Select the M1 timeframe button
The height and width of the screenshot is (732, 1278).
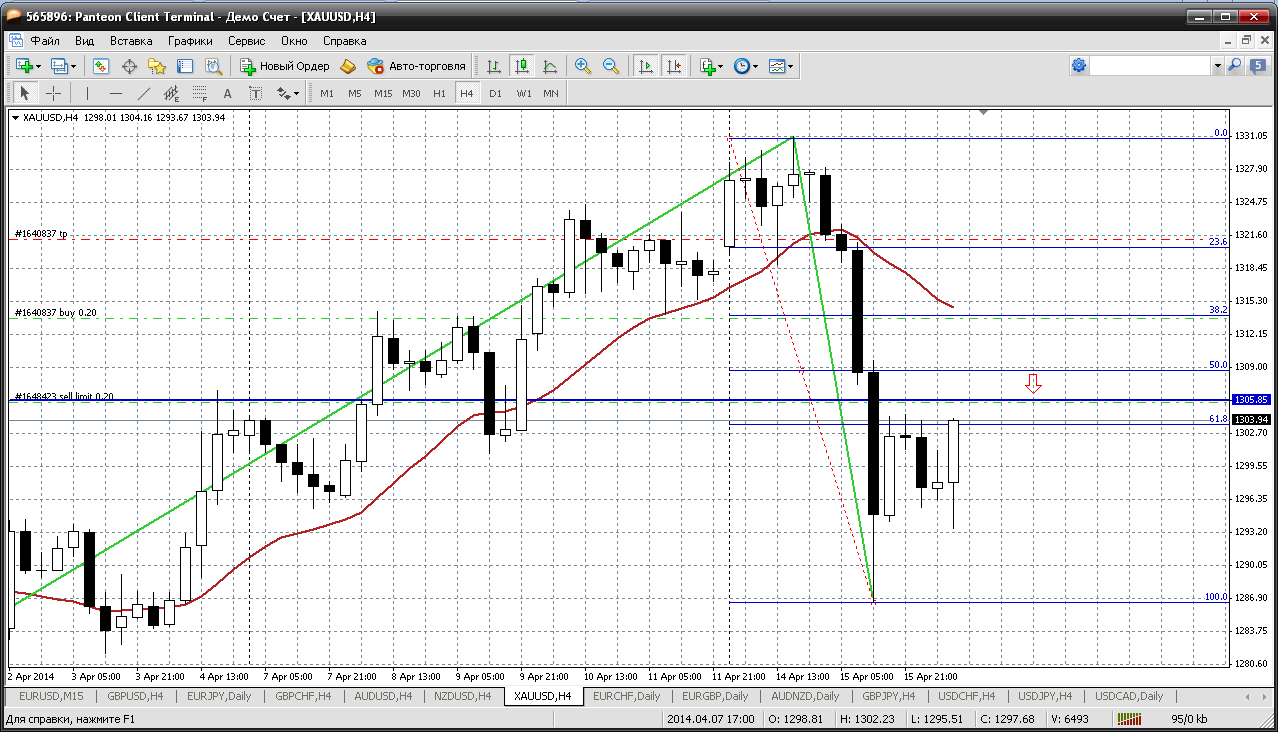(x=327, y=93)
